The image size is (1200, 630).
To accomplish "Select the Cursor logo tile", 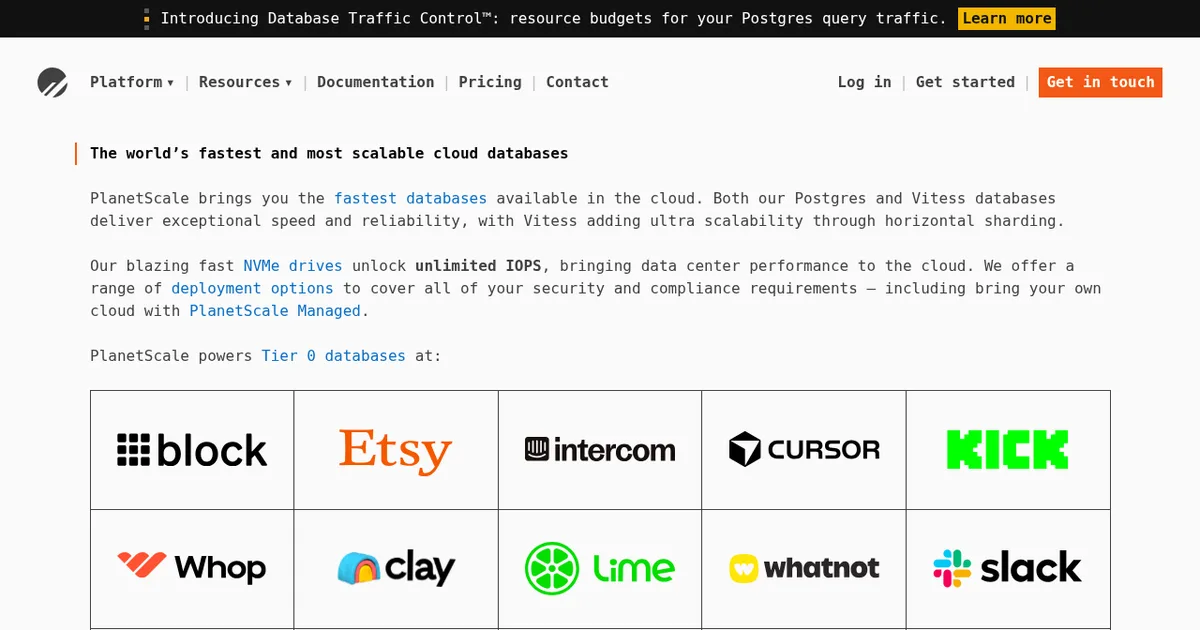I will [804, 450].
